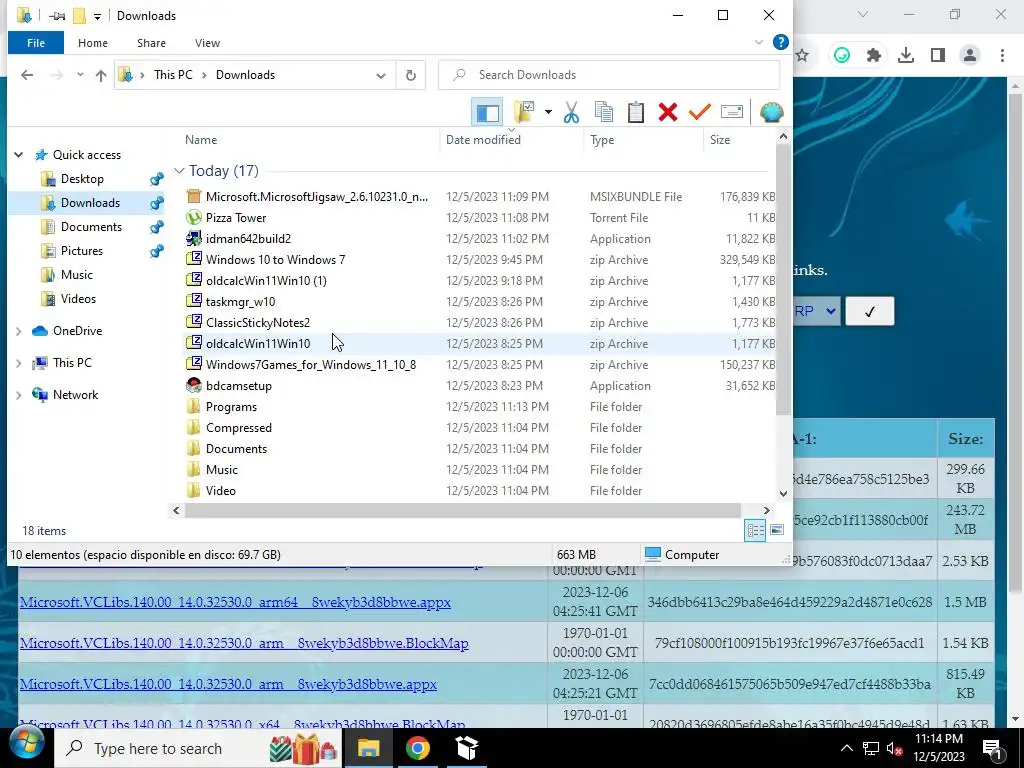Refresh the Downloads folder

click(x=411, y=75)
